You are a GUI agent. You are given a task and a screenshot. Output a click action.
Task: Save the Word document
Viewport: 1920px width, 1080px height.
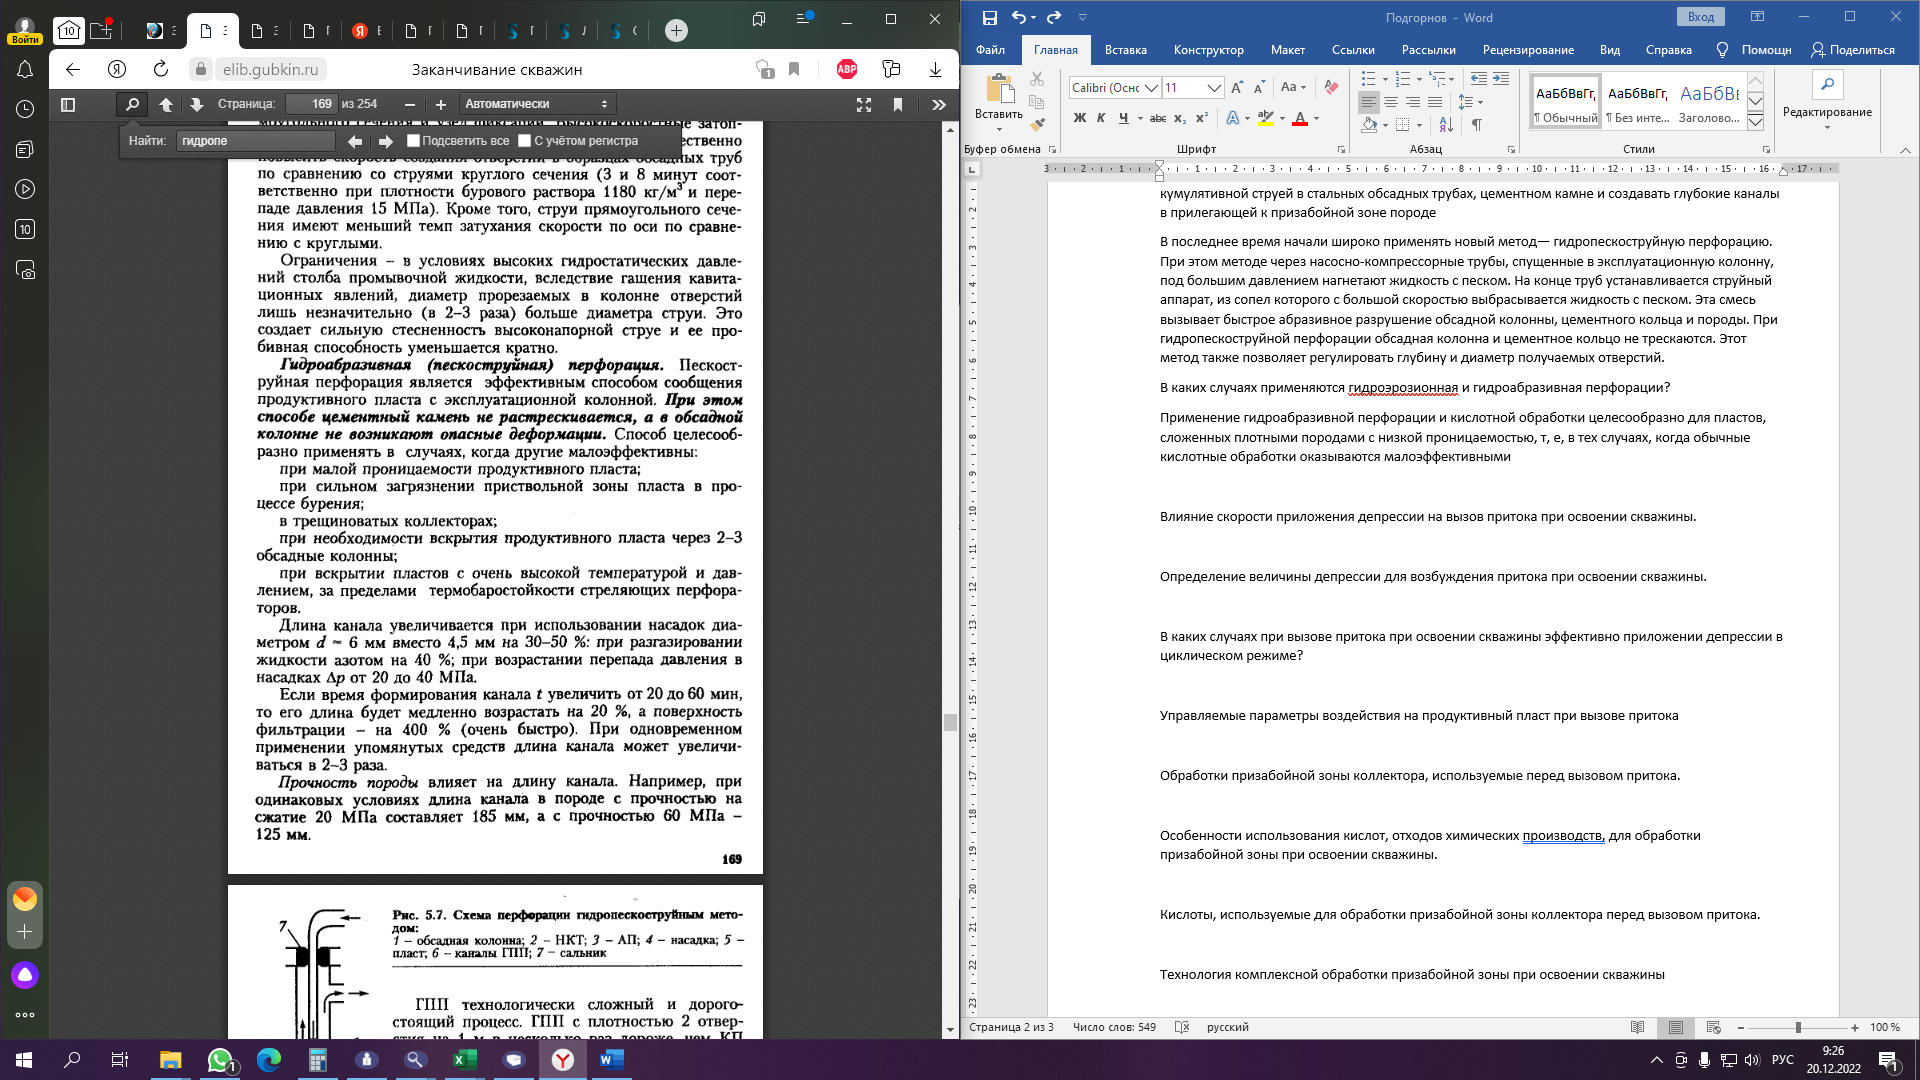989,17
